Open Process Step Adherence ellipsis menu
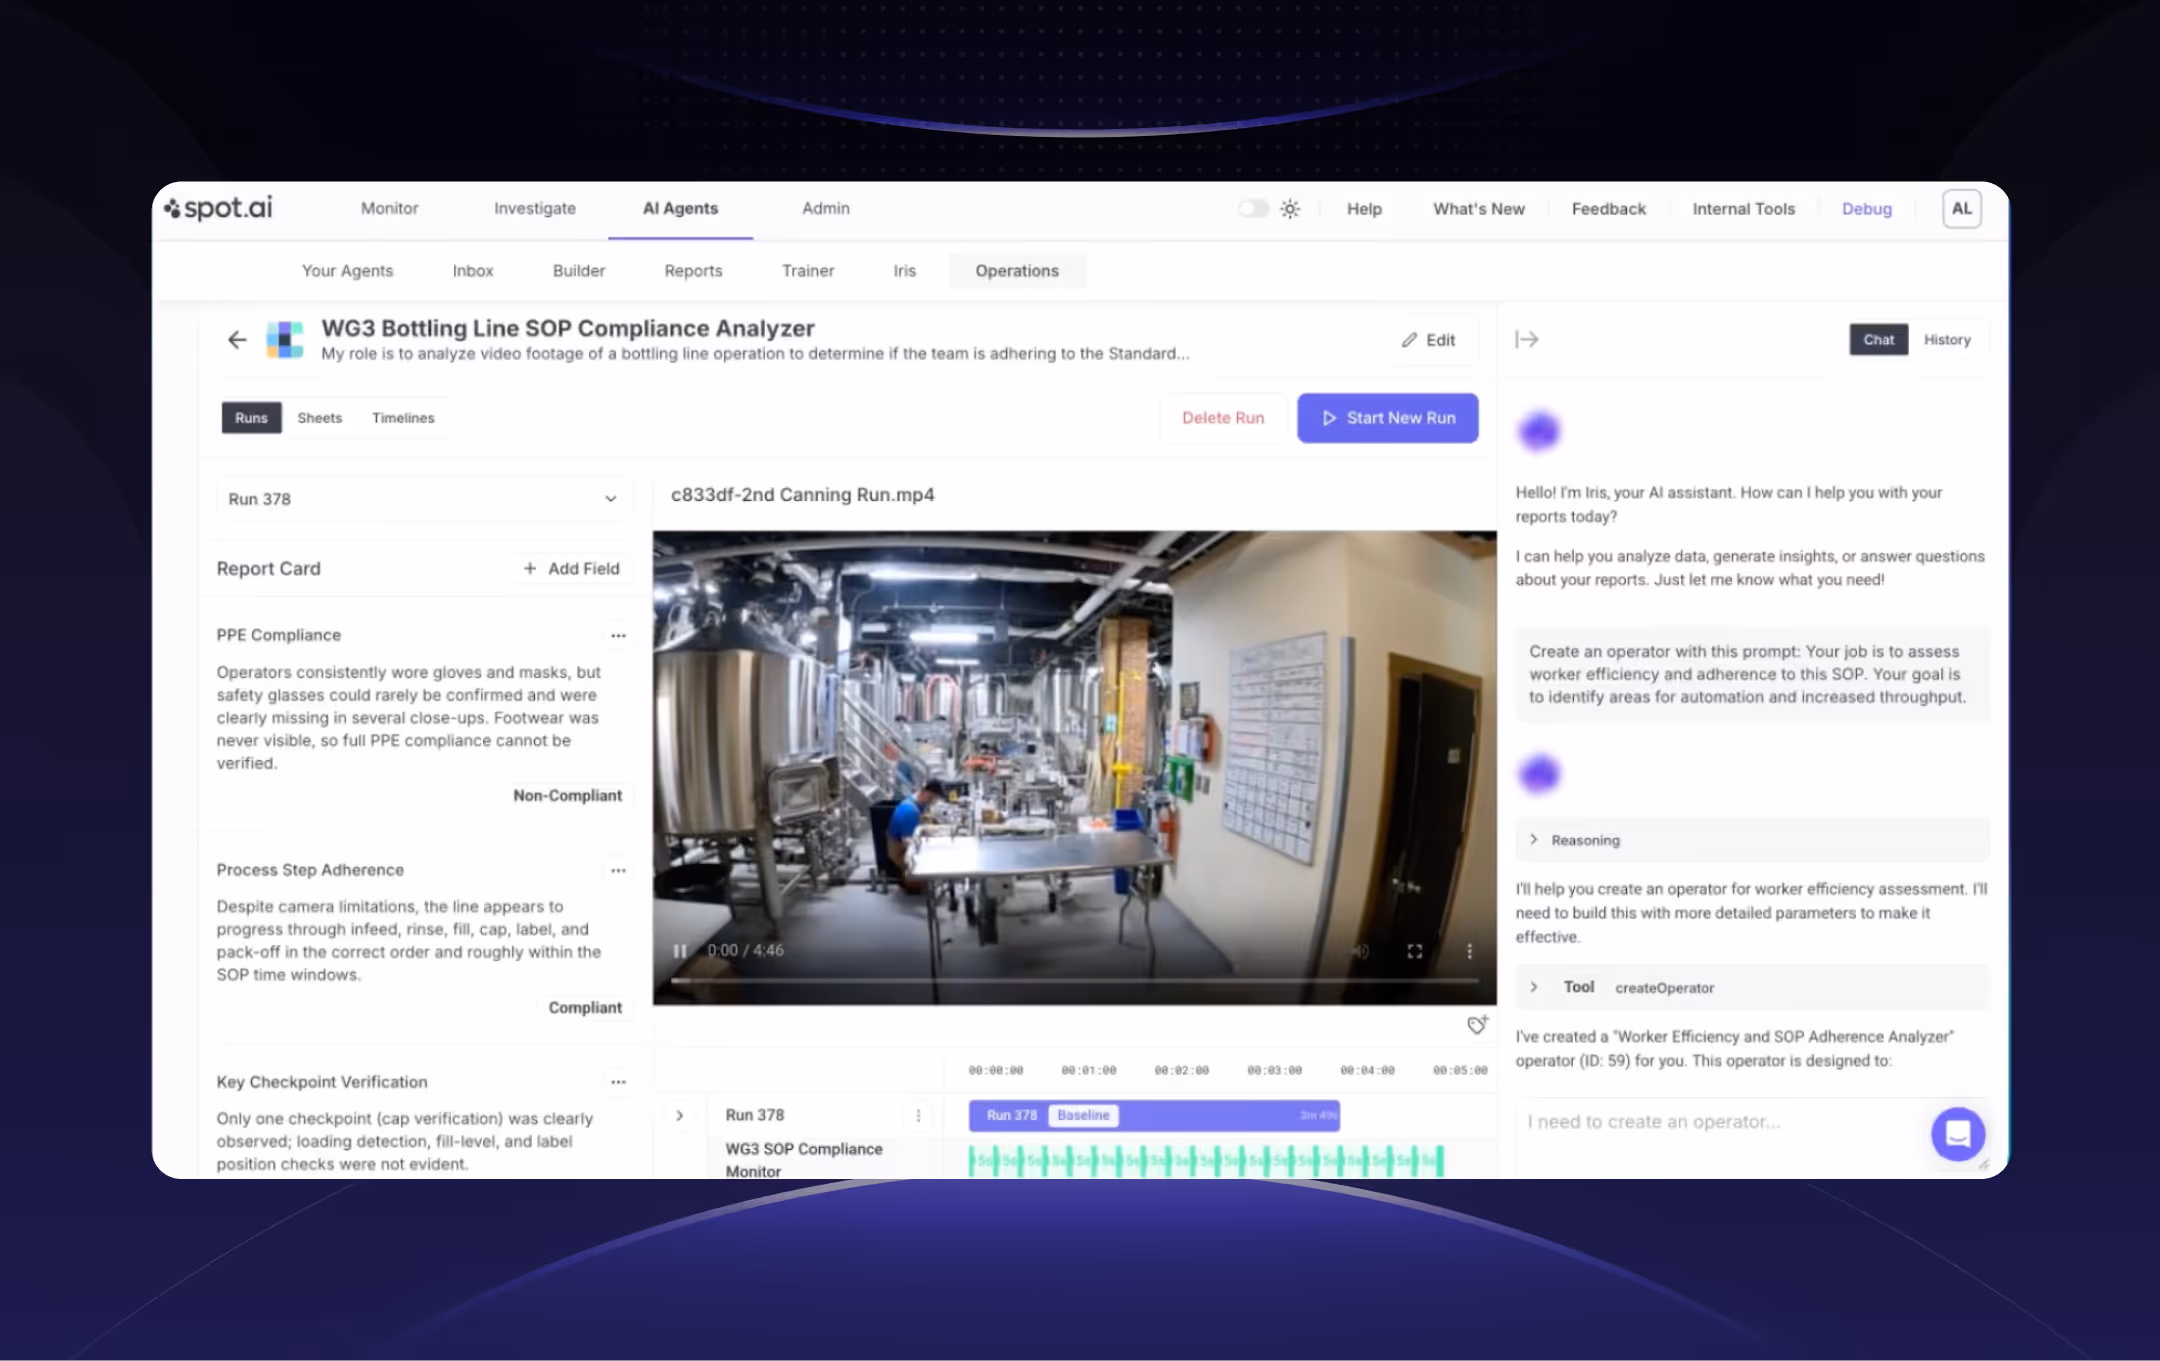Image resolution: width=2160 pixels, height=1361 pixels. click(618, 871)
